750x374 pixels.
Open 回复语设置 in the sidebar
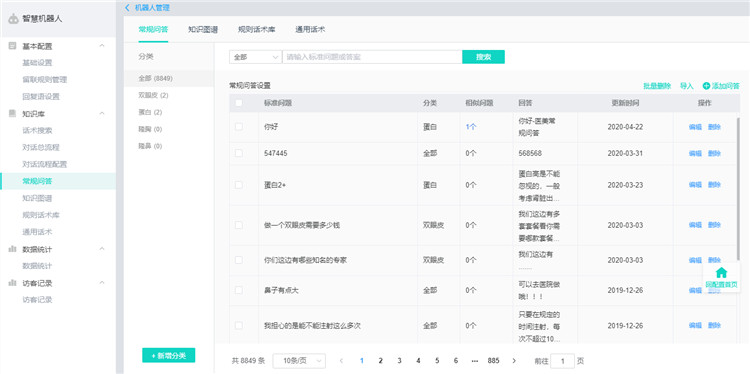pyautogui.click(x=41, y=96)
